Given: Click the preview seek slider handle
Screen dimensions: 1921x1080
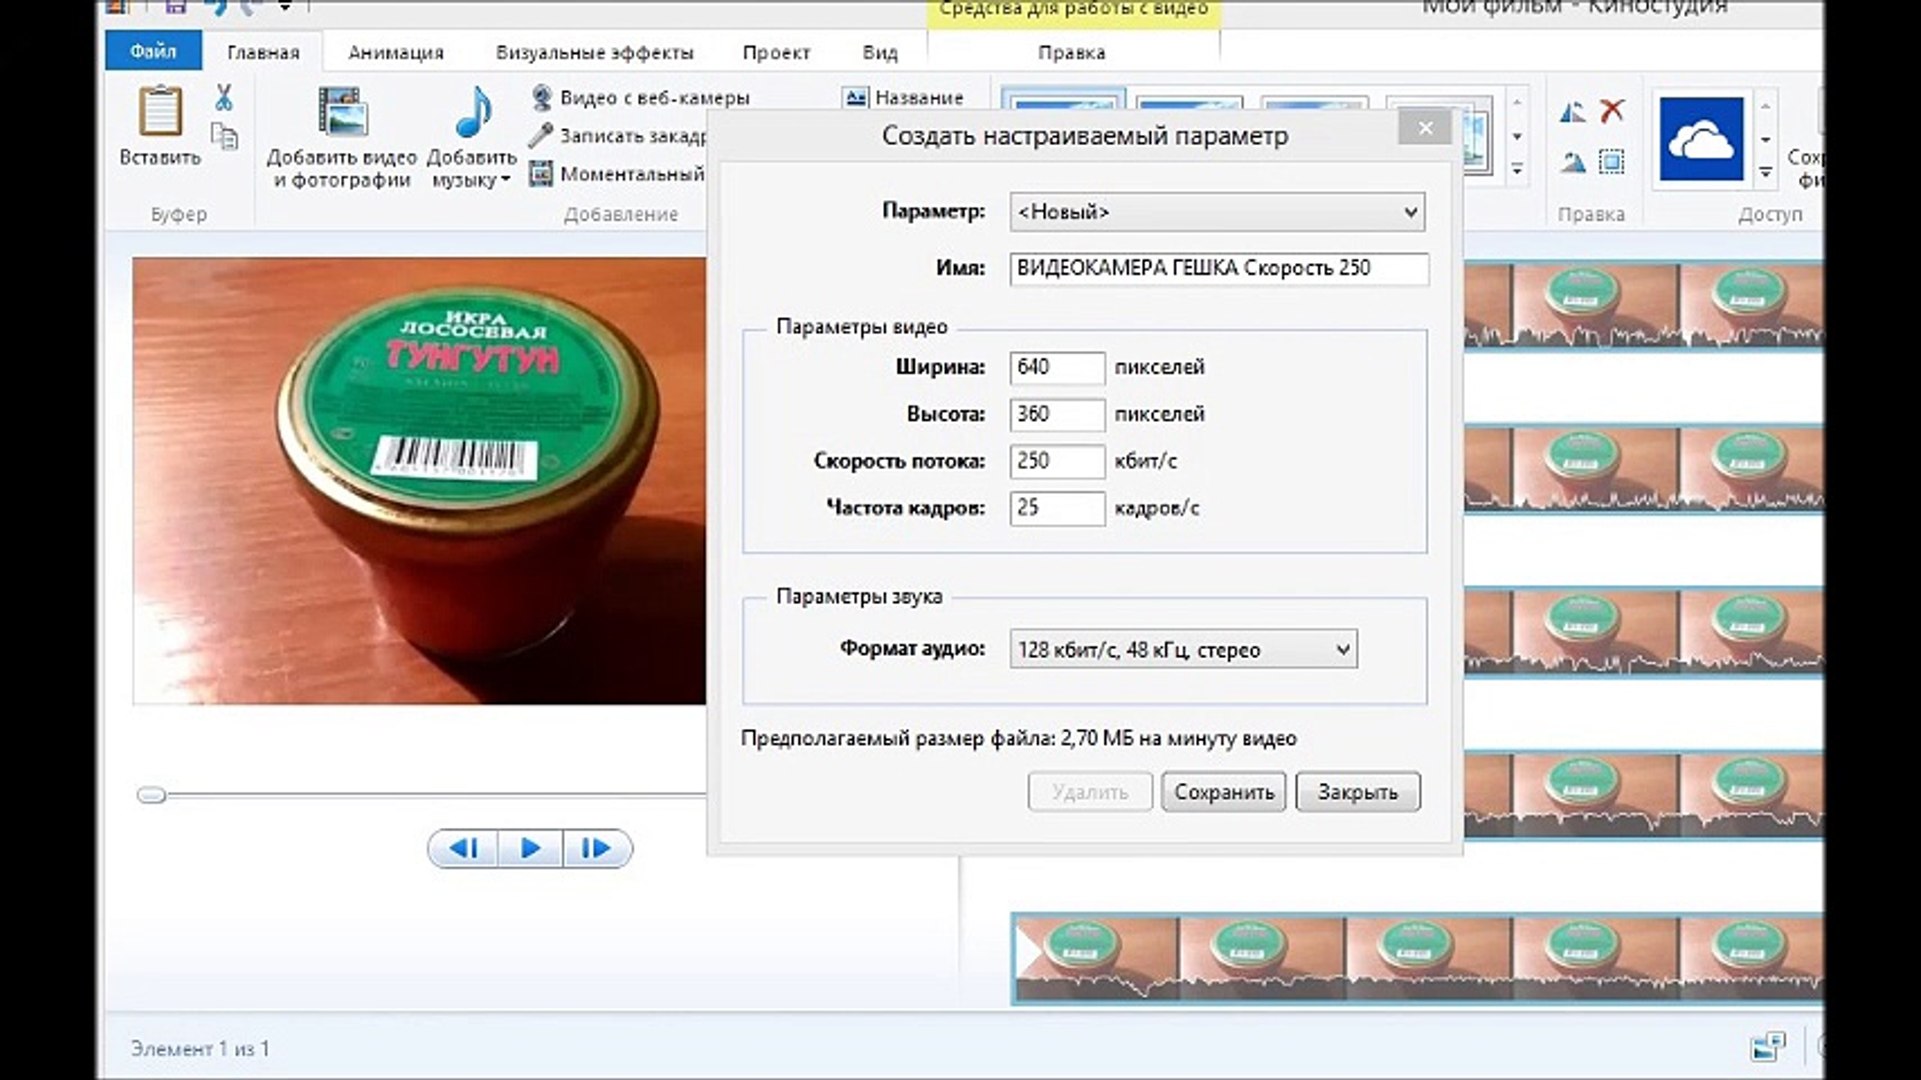Looking at the screenshot, I should click(151, 795).
